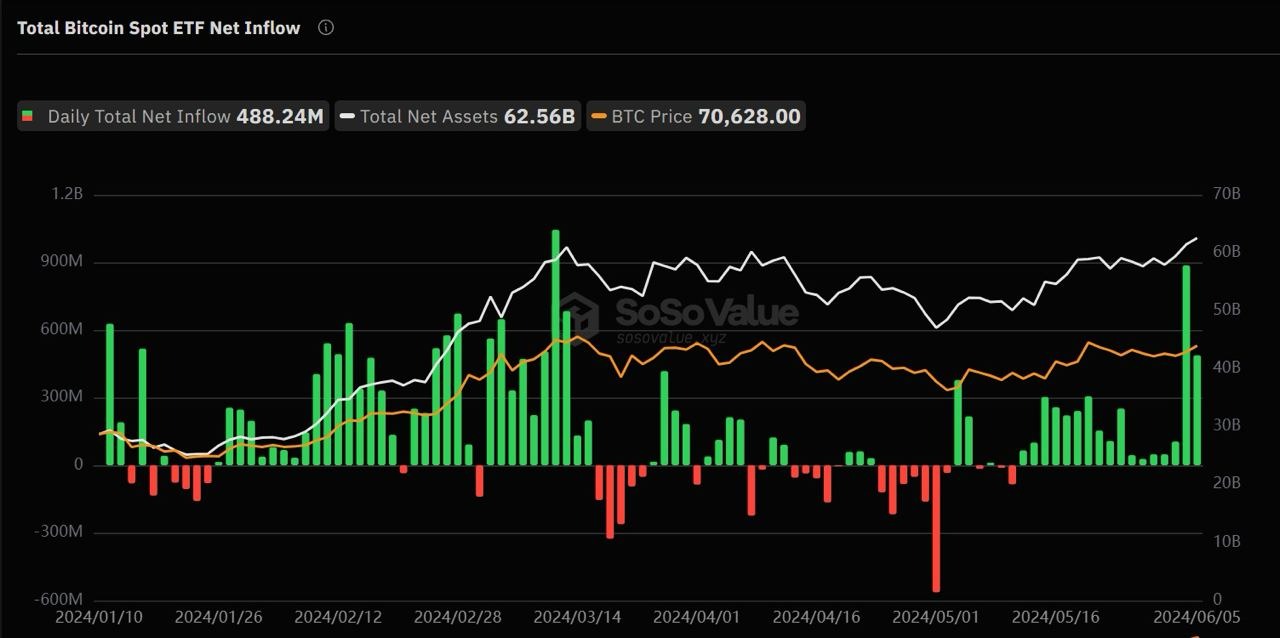Click the 300M label on left axis
Screen dimensions: 1280x638
61,397
